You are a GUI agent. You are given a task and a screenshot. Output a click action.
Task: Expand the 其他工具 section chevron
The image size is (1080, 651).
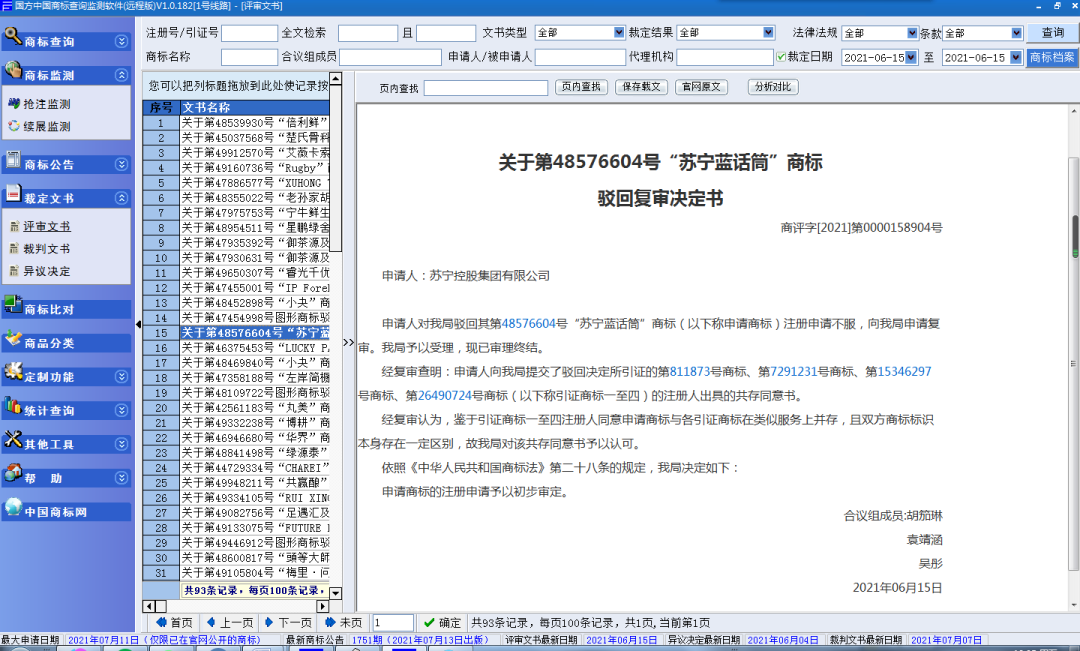121,444
